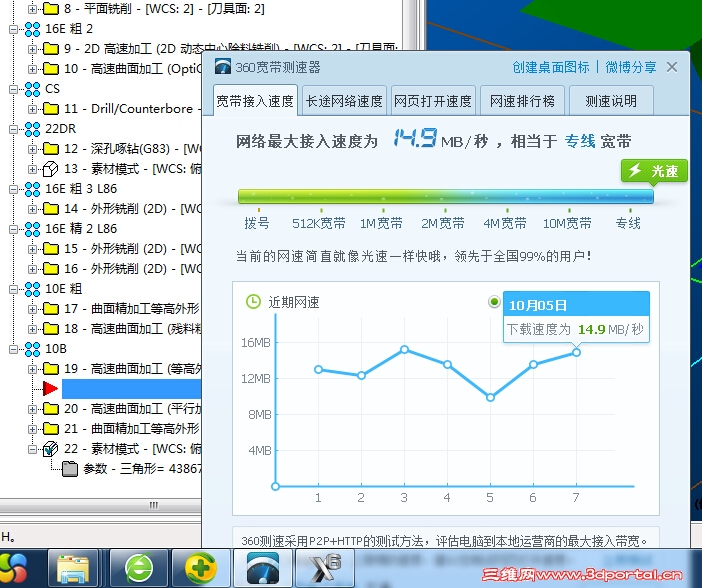Switch to 长途网络速度 tab

click(x=344, y=101)
